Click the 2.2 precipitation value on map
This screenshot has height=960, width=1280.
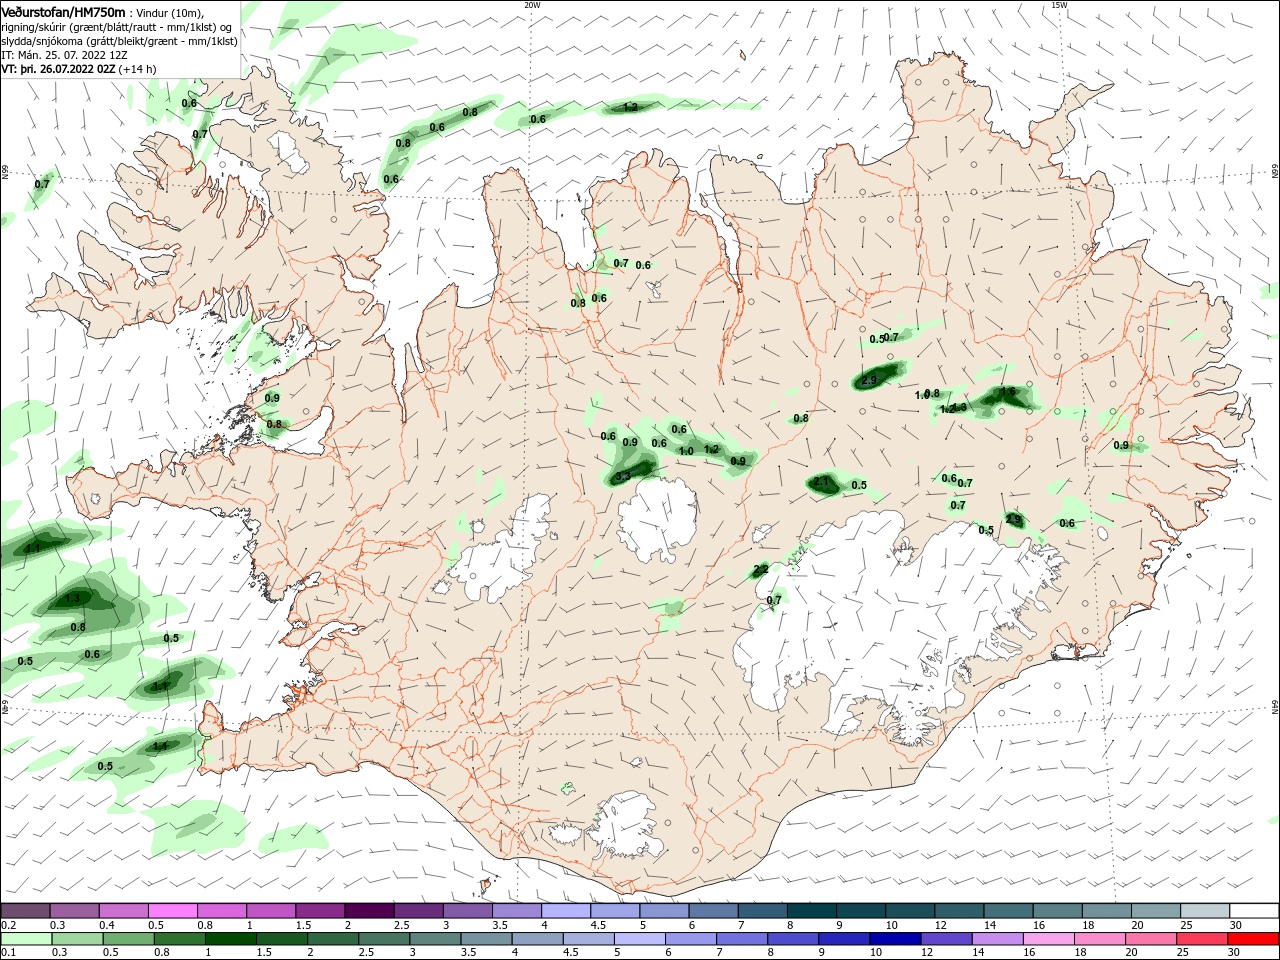click(760, 570)
